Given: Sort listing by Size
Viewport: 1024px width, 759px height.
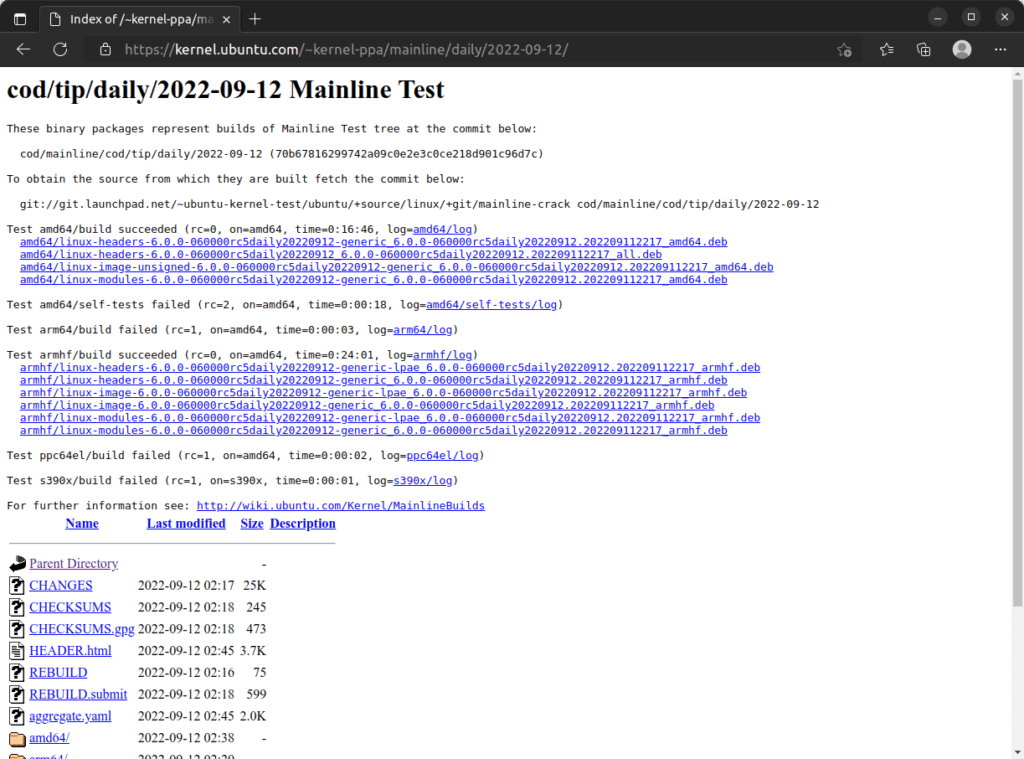Looking at the screenshot, I should 251,524.
